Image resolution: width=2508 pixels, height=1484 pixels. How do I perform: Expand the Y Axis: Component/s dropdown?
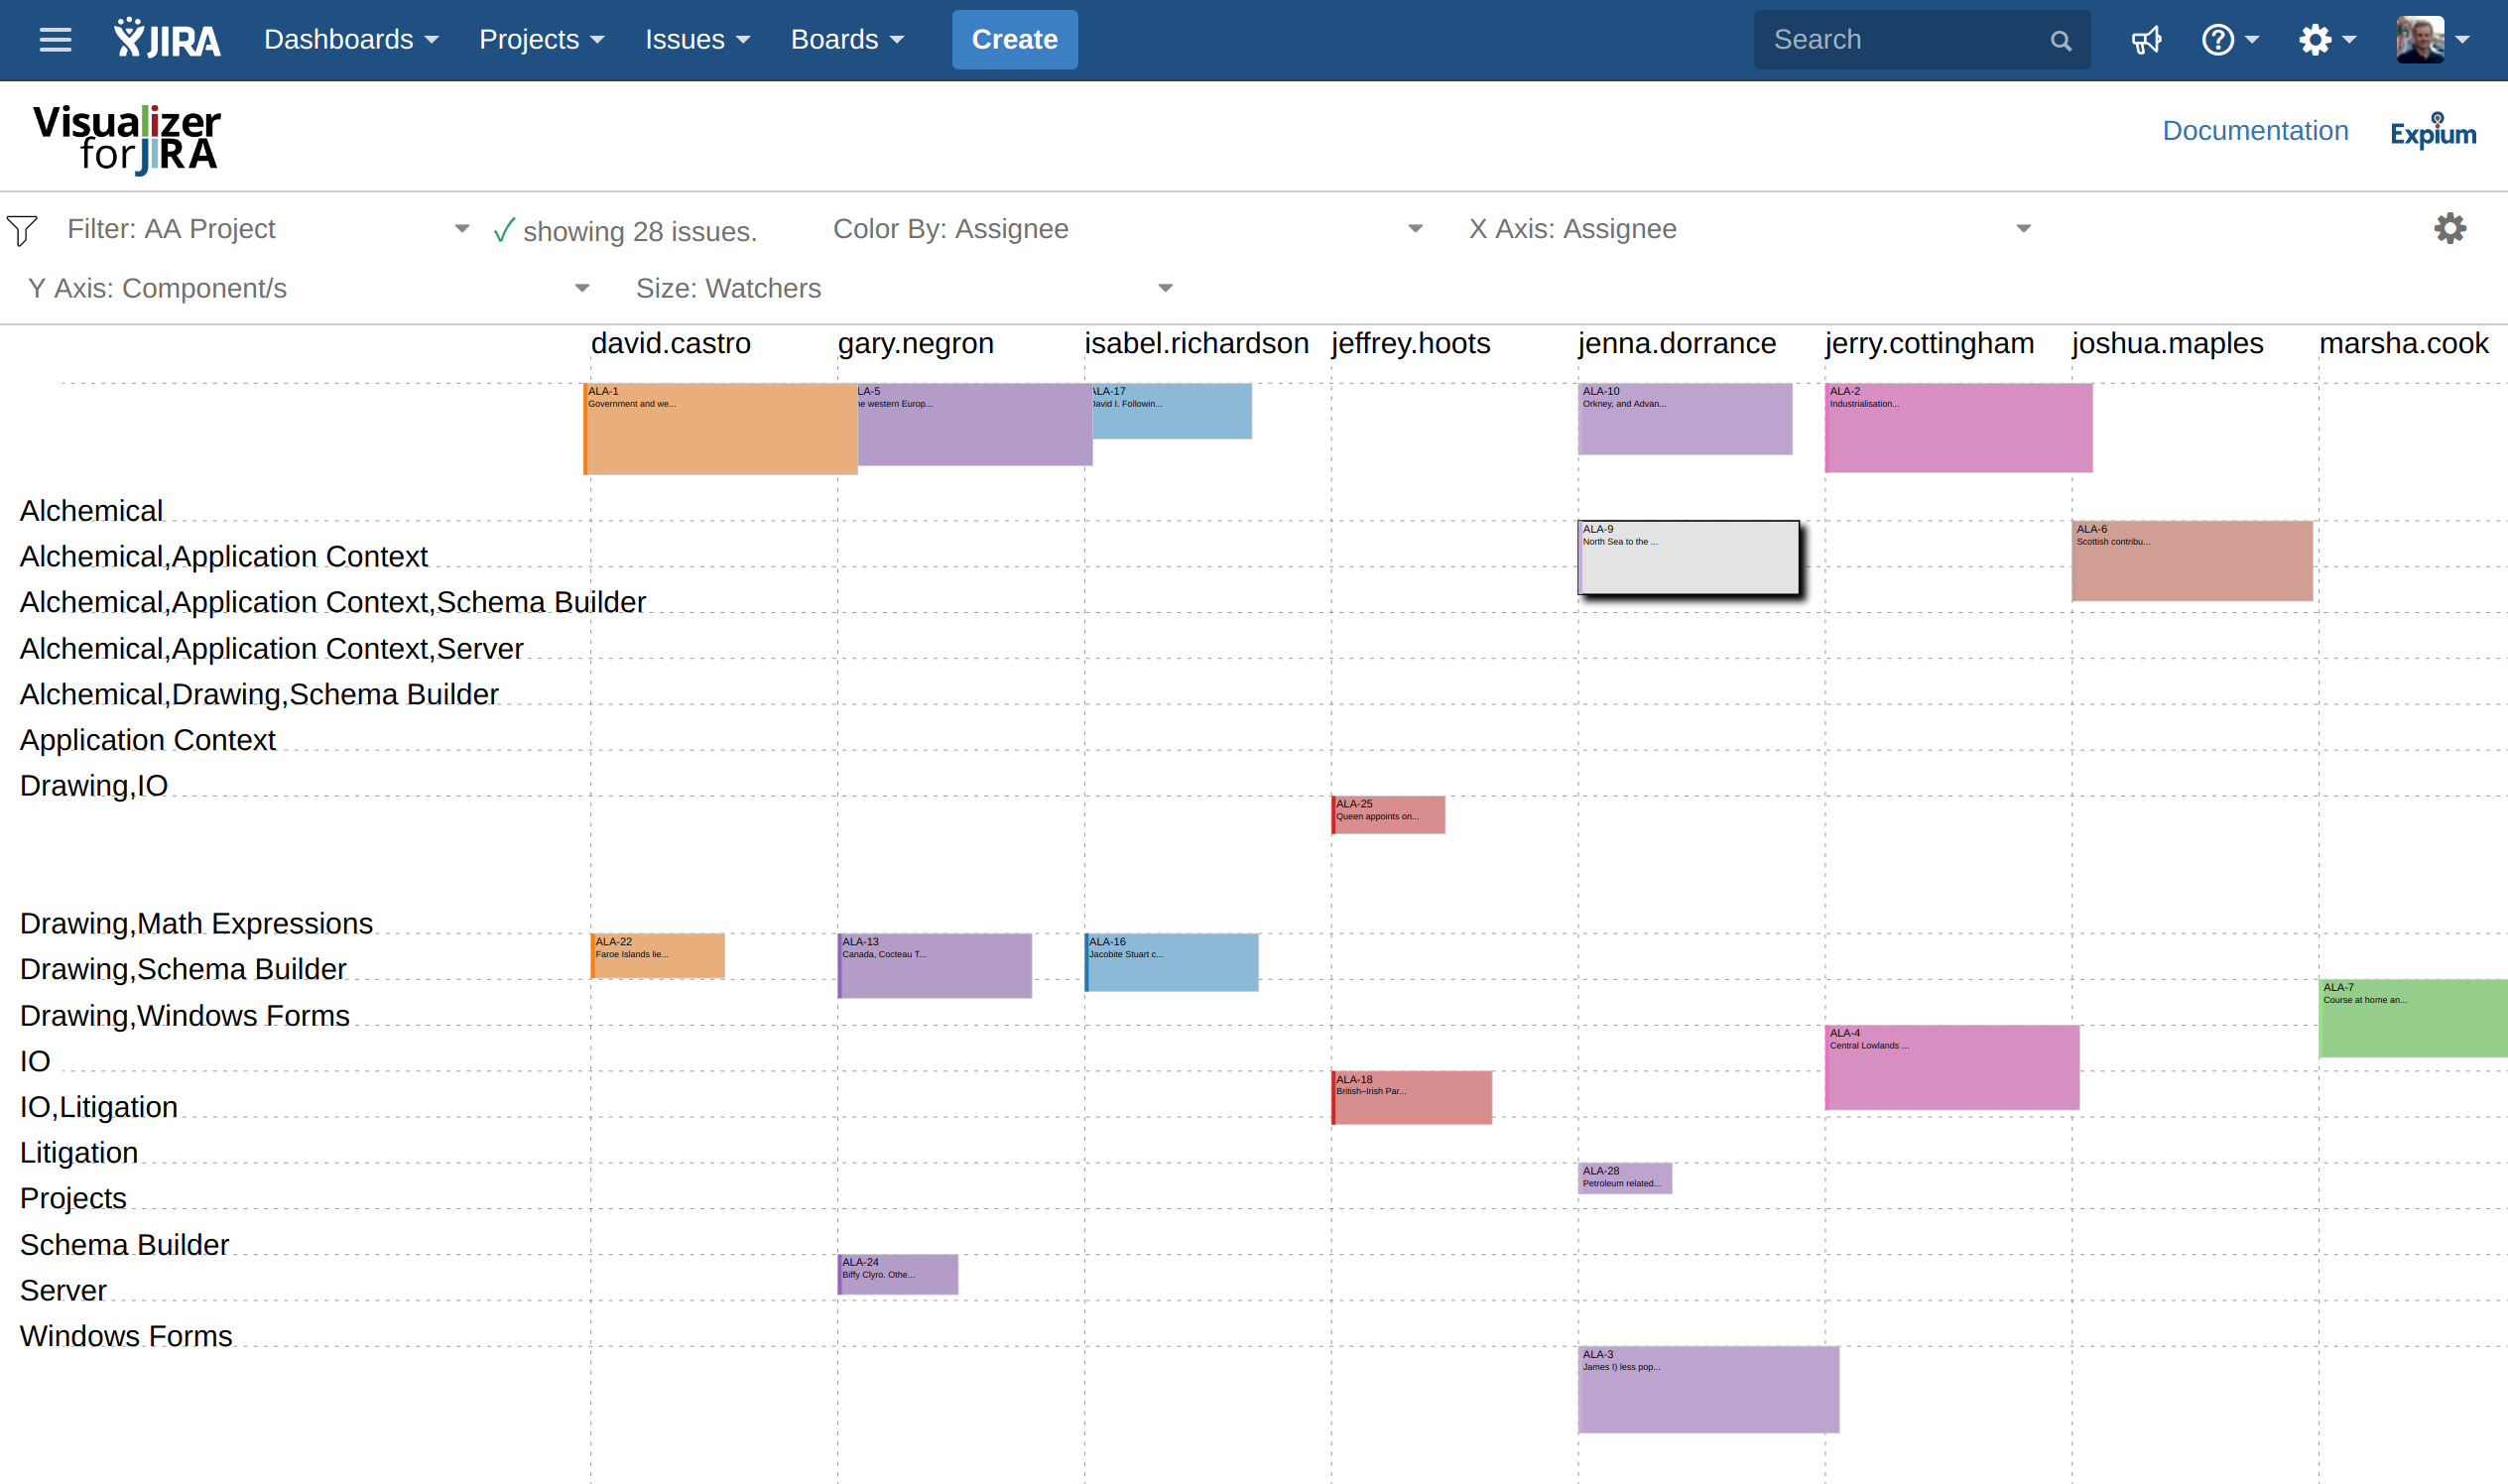pos(581,288)
